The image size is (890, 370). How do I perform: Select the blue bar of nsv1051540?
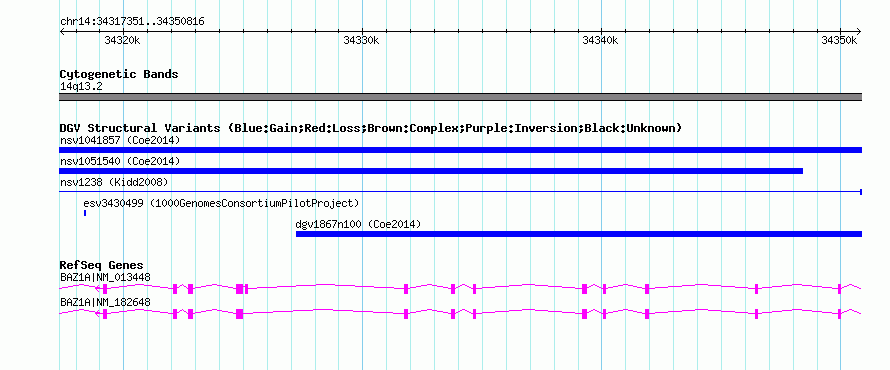tap(431, 171)
